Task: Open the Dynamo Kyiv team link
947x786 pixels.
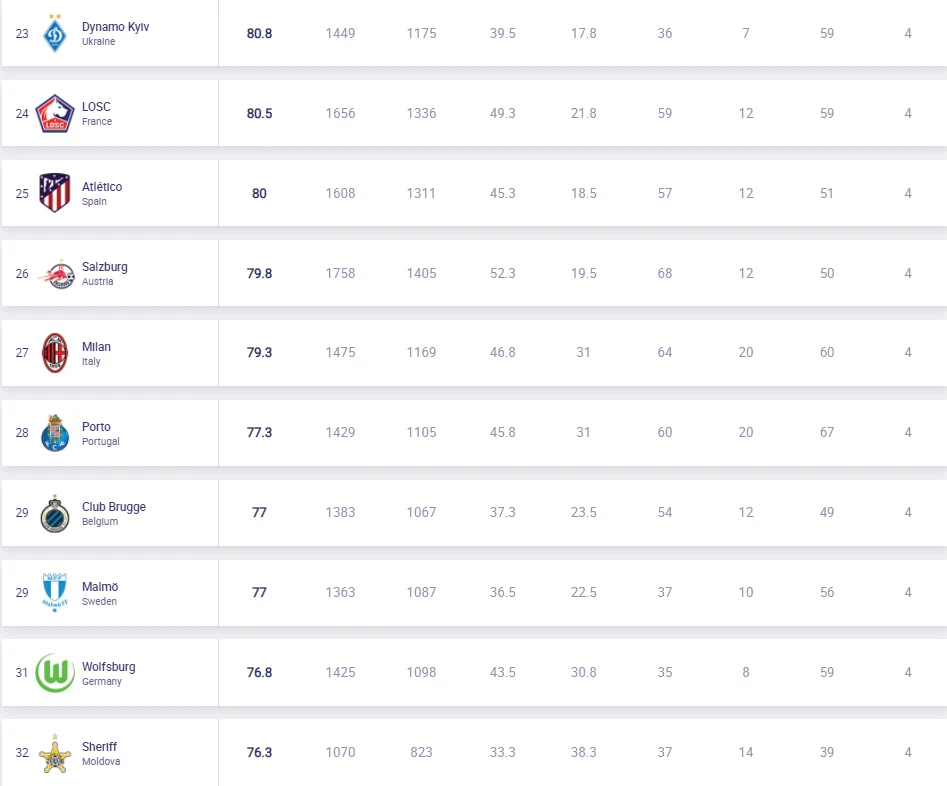Action: tap(115, 27)
